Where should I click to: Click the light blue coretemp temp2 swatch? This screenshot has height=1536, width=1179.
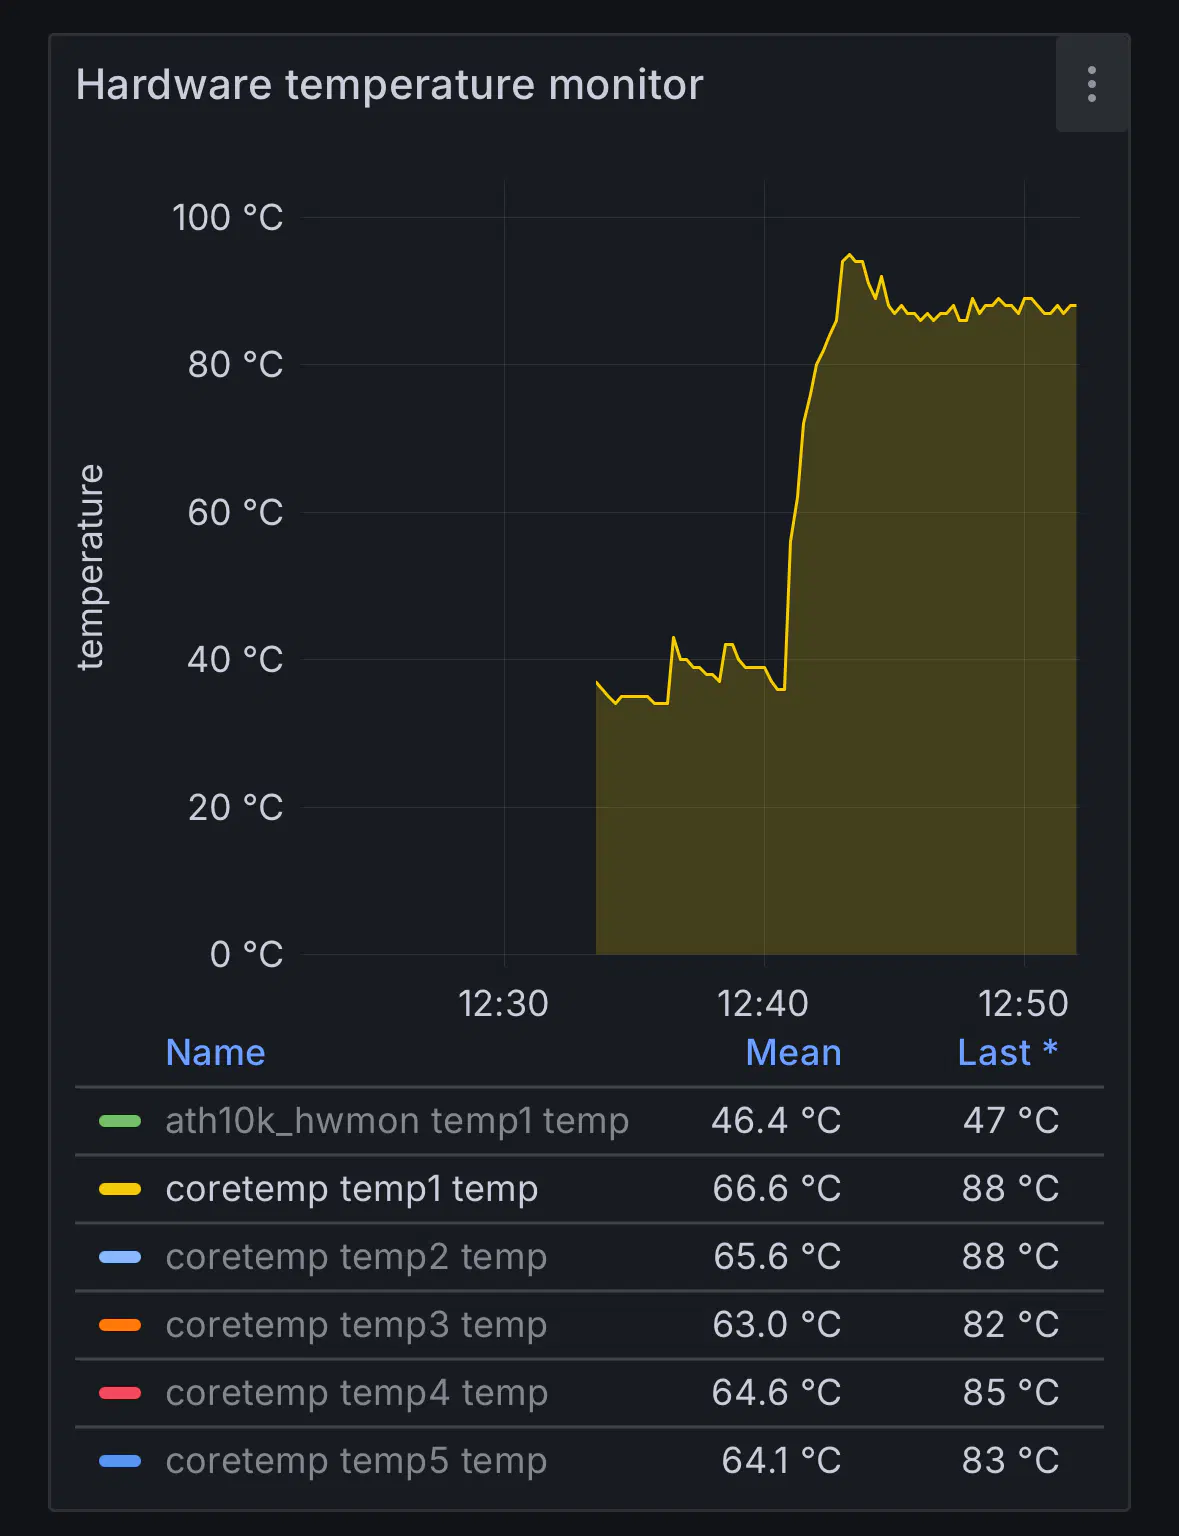120,1257
